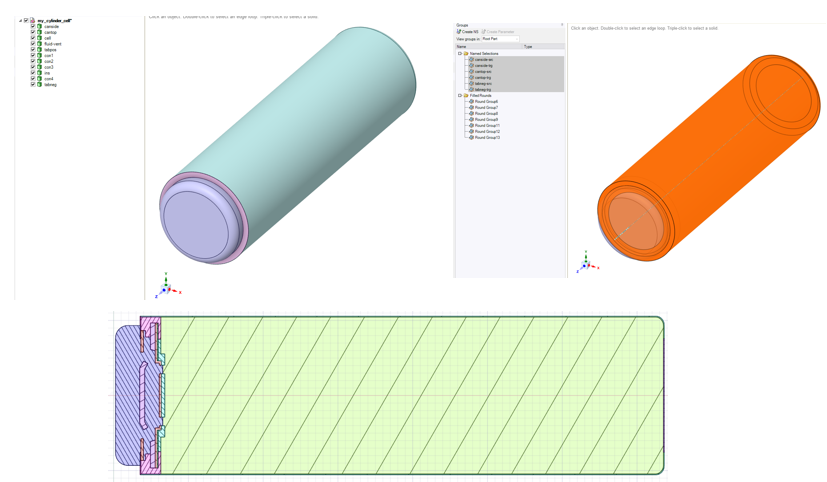Toggle visibility checkbox for tabneg
The height and width of the screenshot is (482, 827).
coord(33,84)
